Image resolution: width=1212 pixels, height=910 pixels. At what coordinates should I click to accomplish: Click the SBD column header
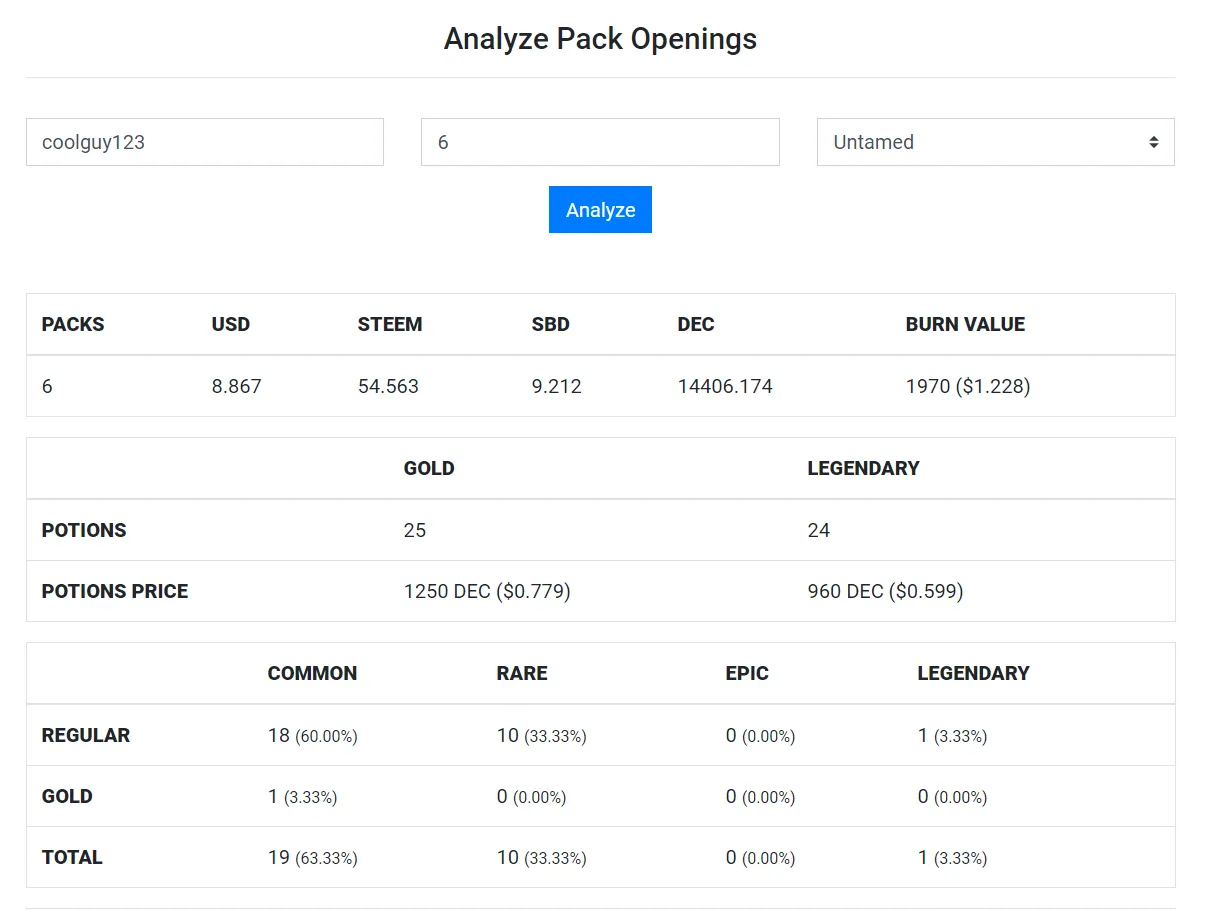[x=551, y=325]
